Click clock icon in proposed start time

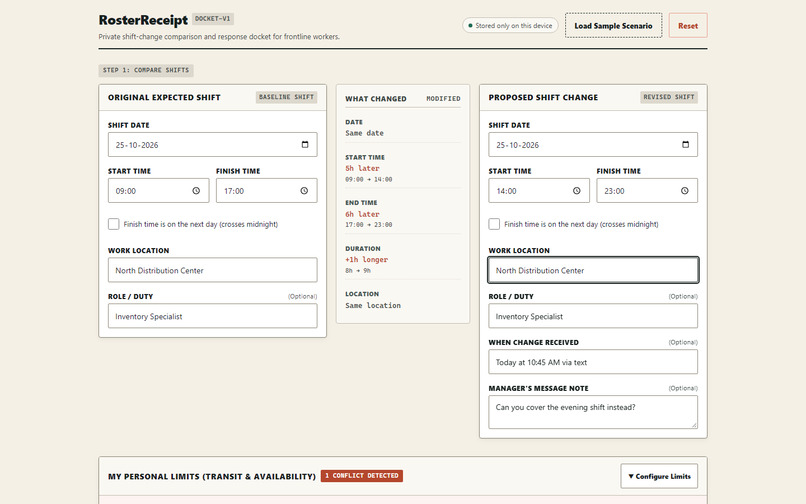(x=577, y=191)
